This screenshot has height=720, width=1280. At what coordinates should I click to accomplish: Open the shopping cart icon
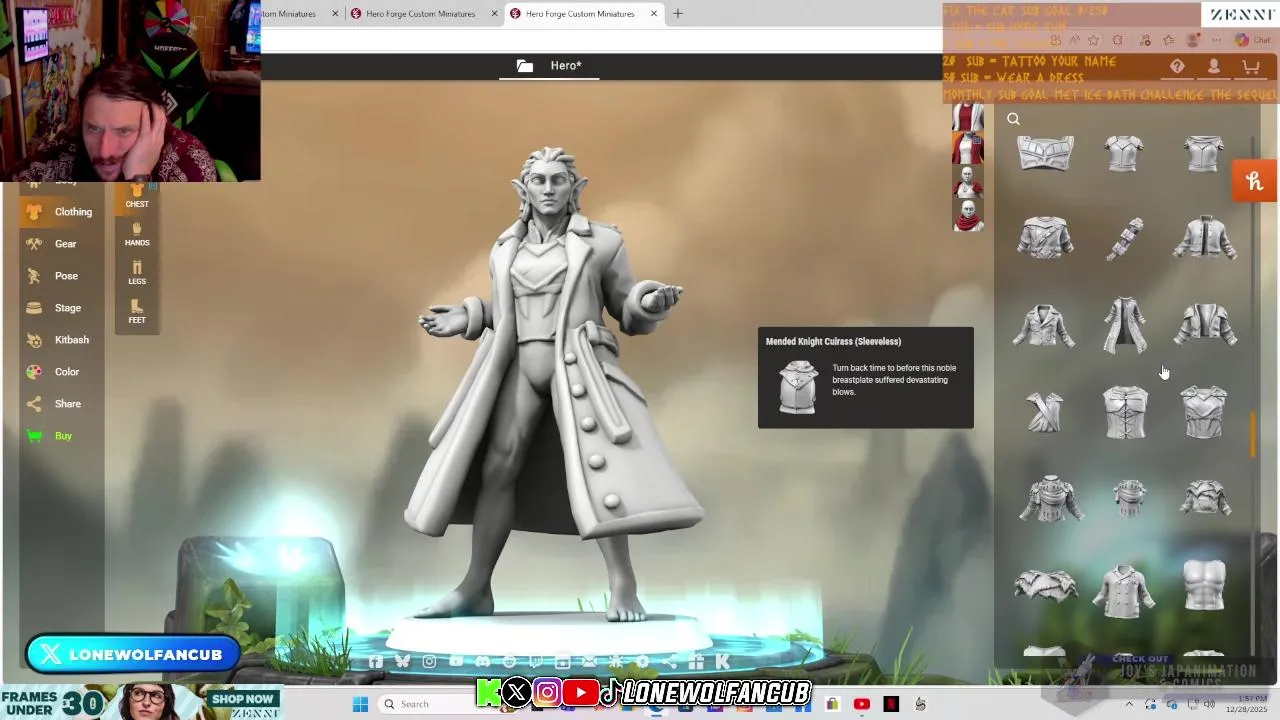pos(1250,66)
